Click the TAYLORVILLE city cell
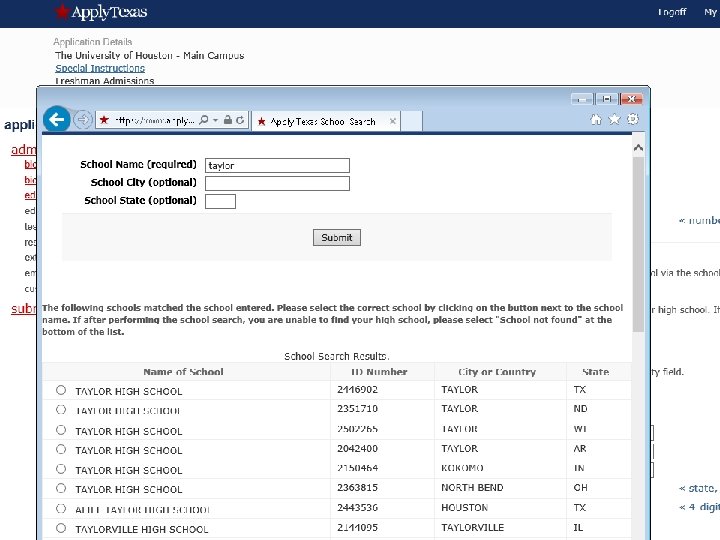Viewport: 720px width, 540px height. 472,527
